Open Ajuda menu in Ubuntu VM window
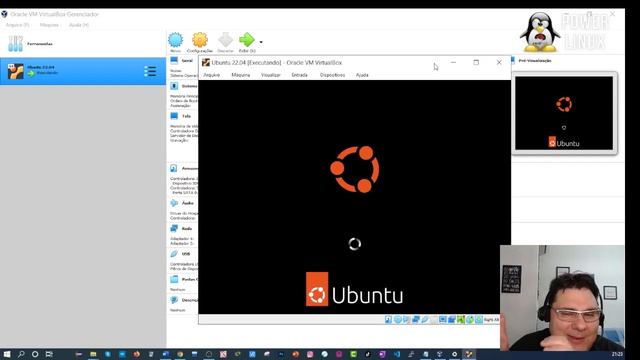The width and height of the screenshot is (640, 360). pos(362,75)
